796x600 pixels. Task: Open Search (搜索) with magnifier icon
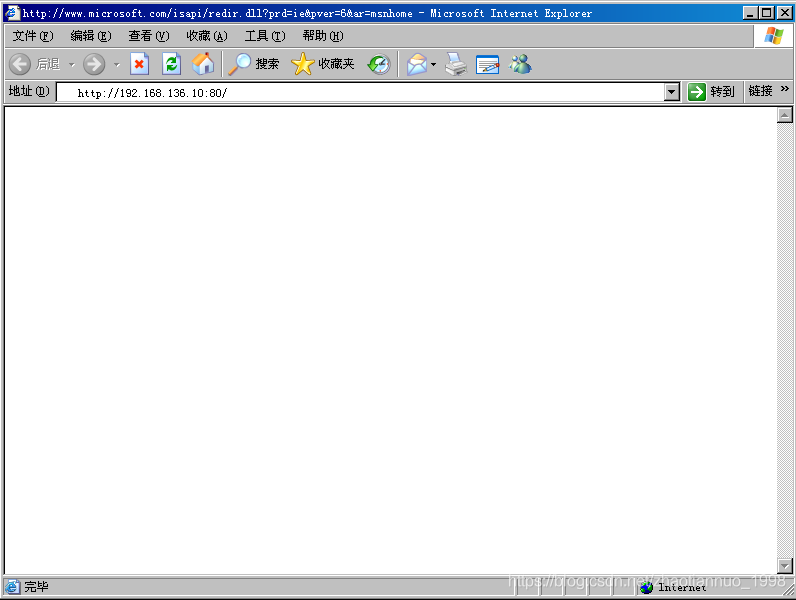tap(253, 64)
